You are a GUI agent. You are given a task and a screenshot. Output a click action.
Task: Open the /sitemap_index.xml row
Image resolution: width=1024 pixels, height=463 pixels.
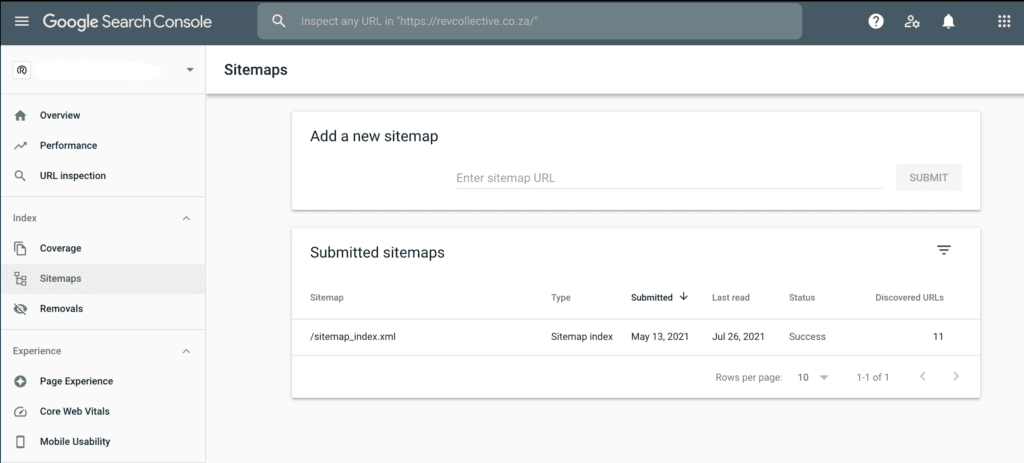click(635, 337)
